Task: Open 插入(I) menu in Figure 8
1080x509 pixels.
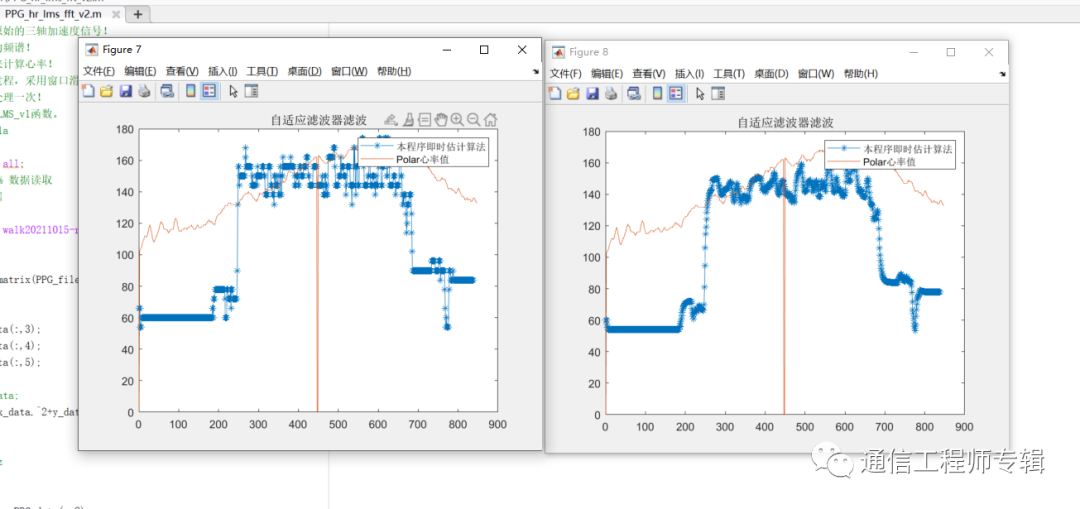Action: pos(689,74)
